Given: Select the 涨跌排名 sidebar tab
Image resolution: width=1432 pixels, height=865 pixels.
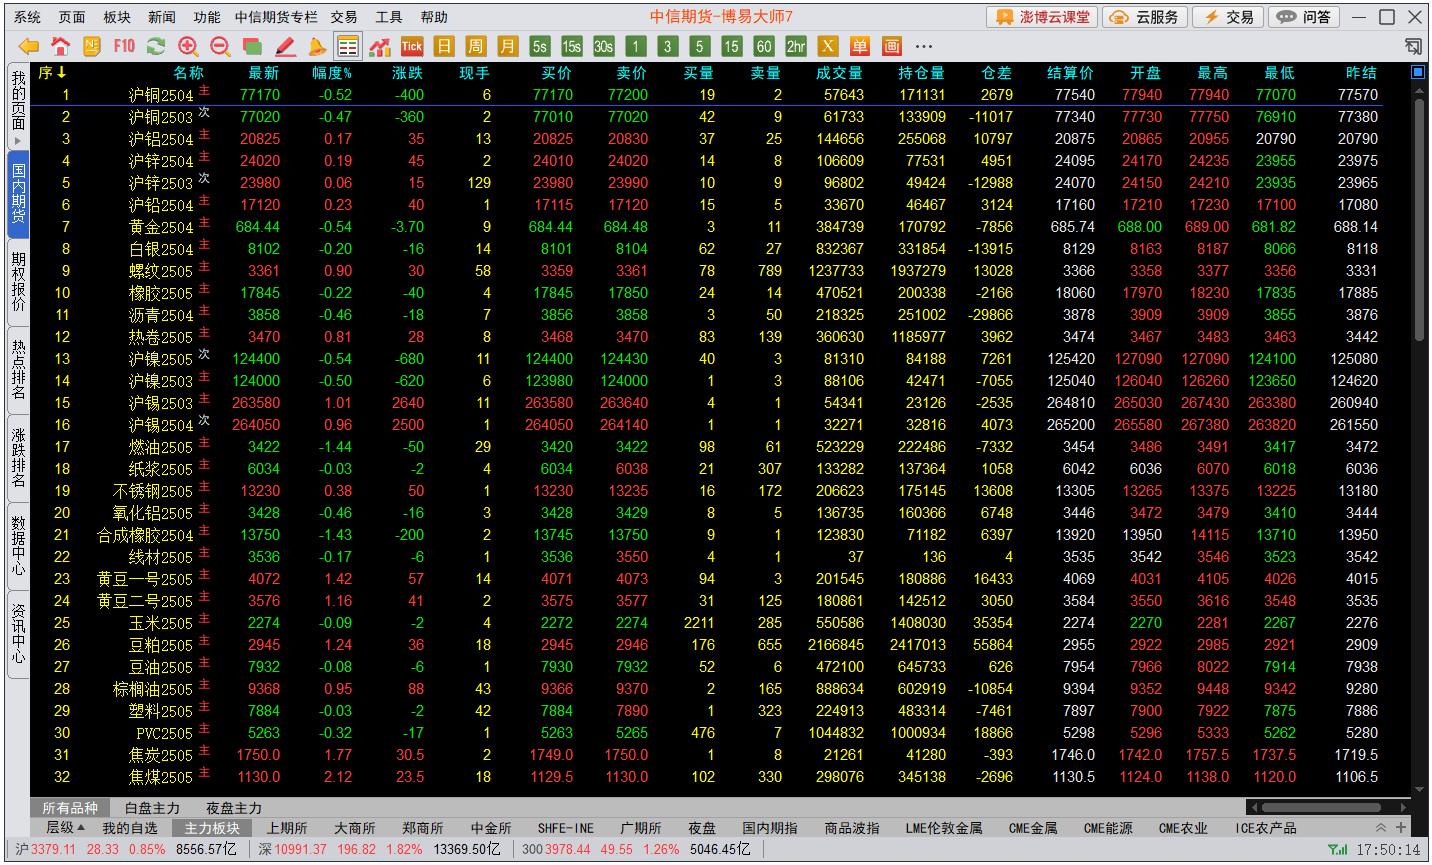Looking at the screenshot, I should (18, 458).
